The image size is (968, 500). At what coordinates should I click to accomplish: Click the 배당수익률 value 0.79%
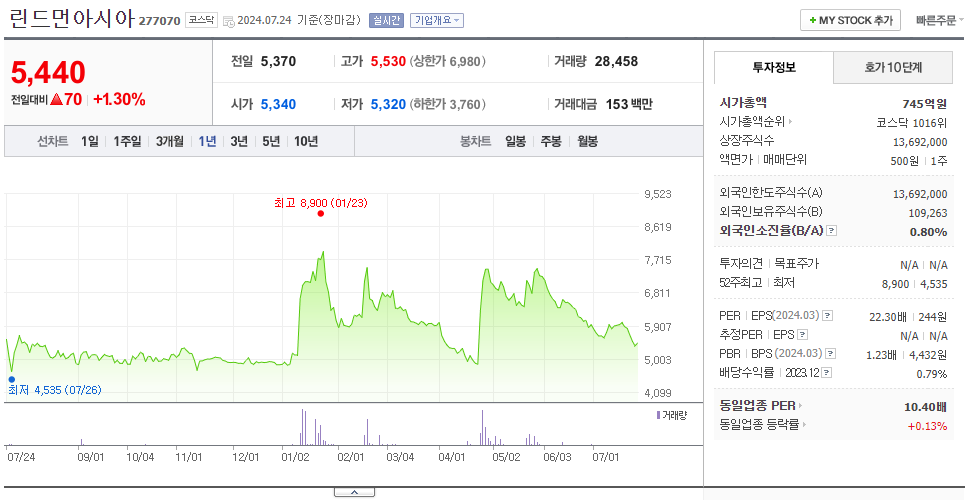click(932, 374)
